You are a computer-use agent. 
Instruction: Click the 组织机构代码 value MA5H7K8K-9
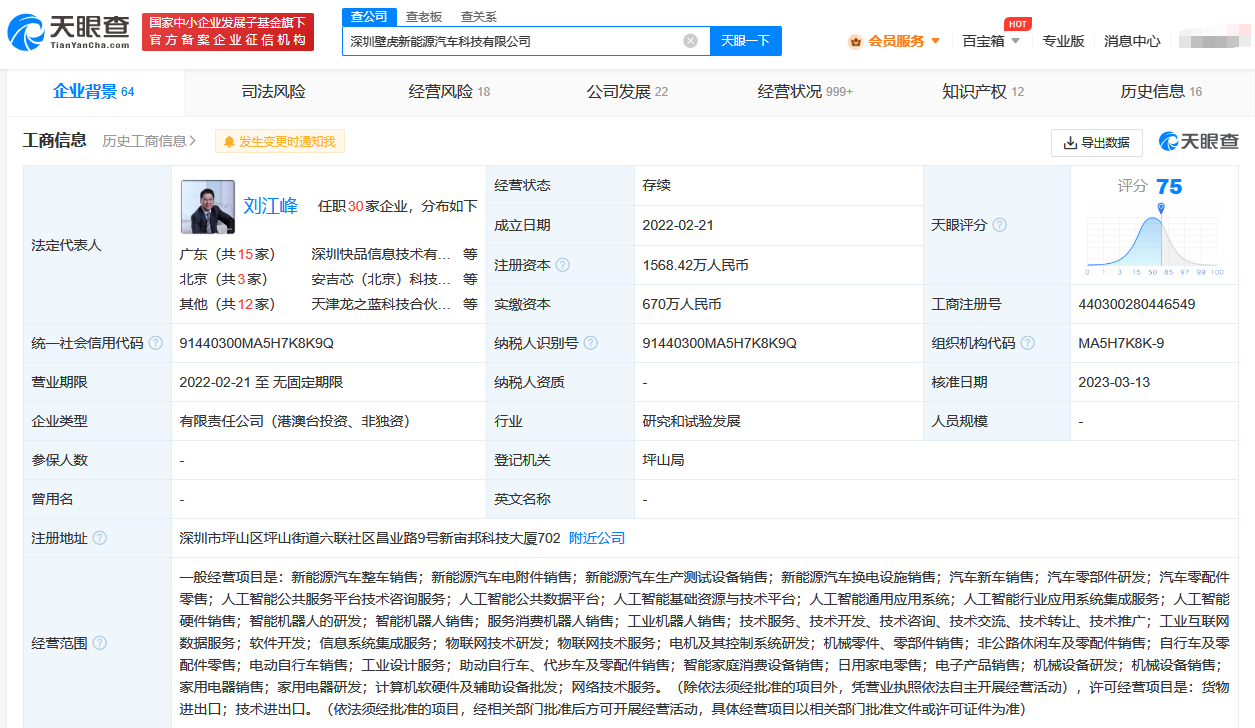click(x=1121, y=343)
